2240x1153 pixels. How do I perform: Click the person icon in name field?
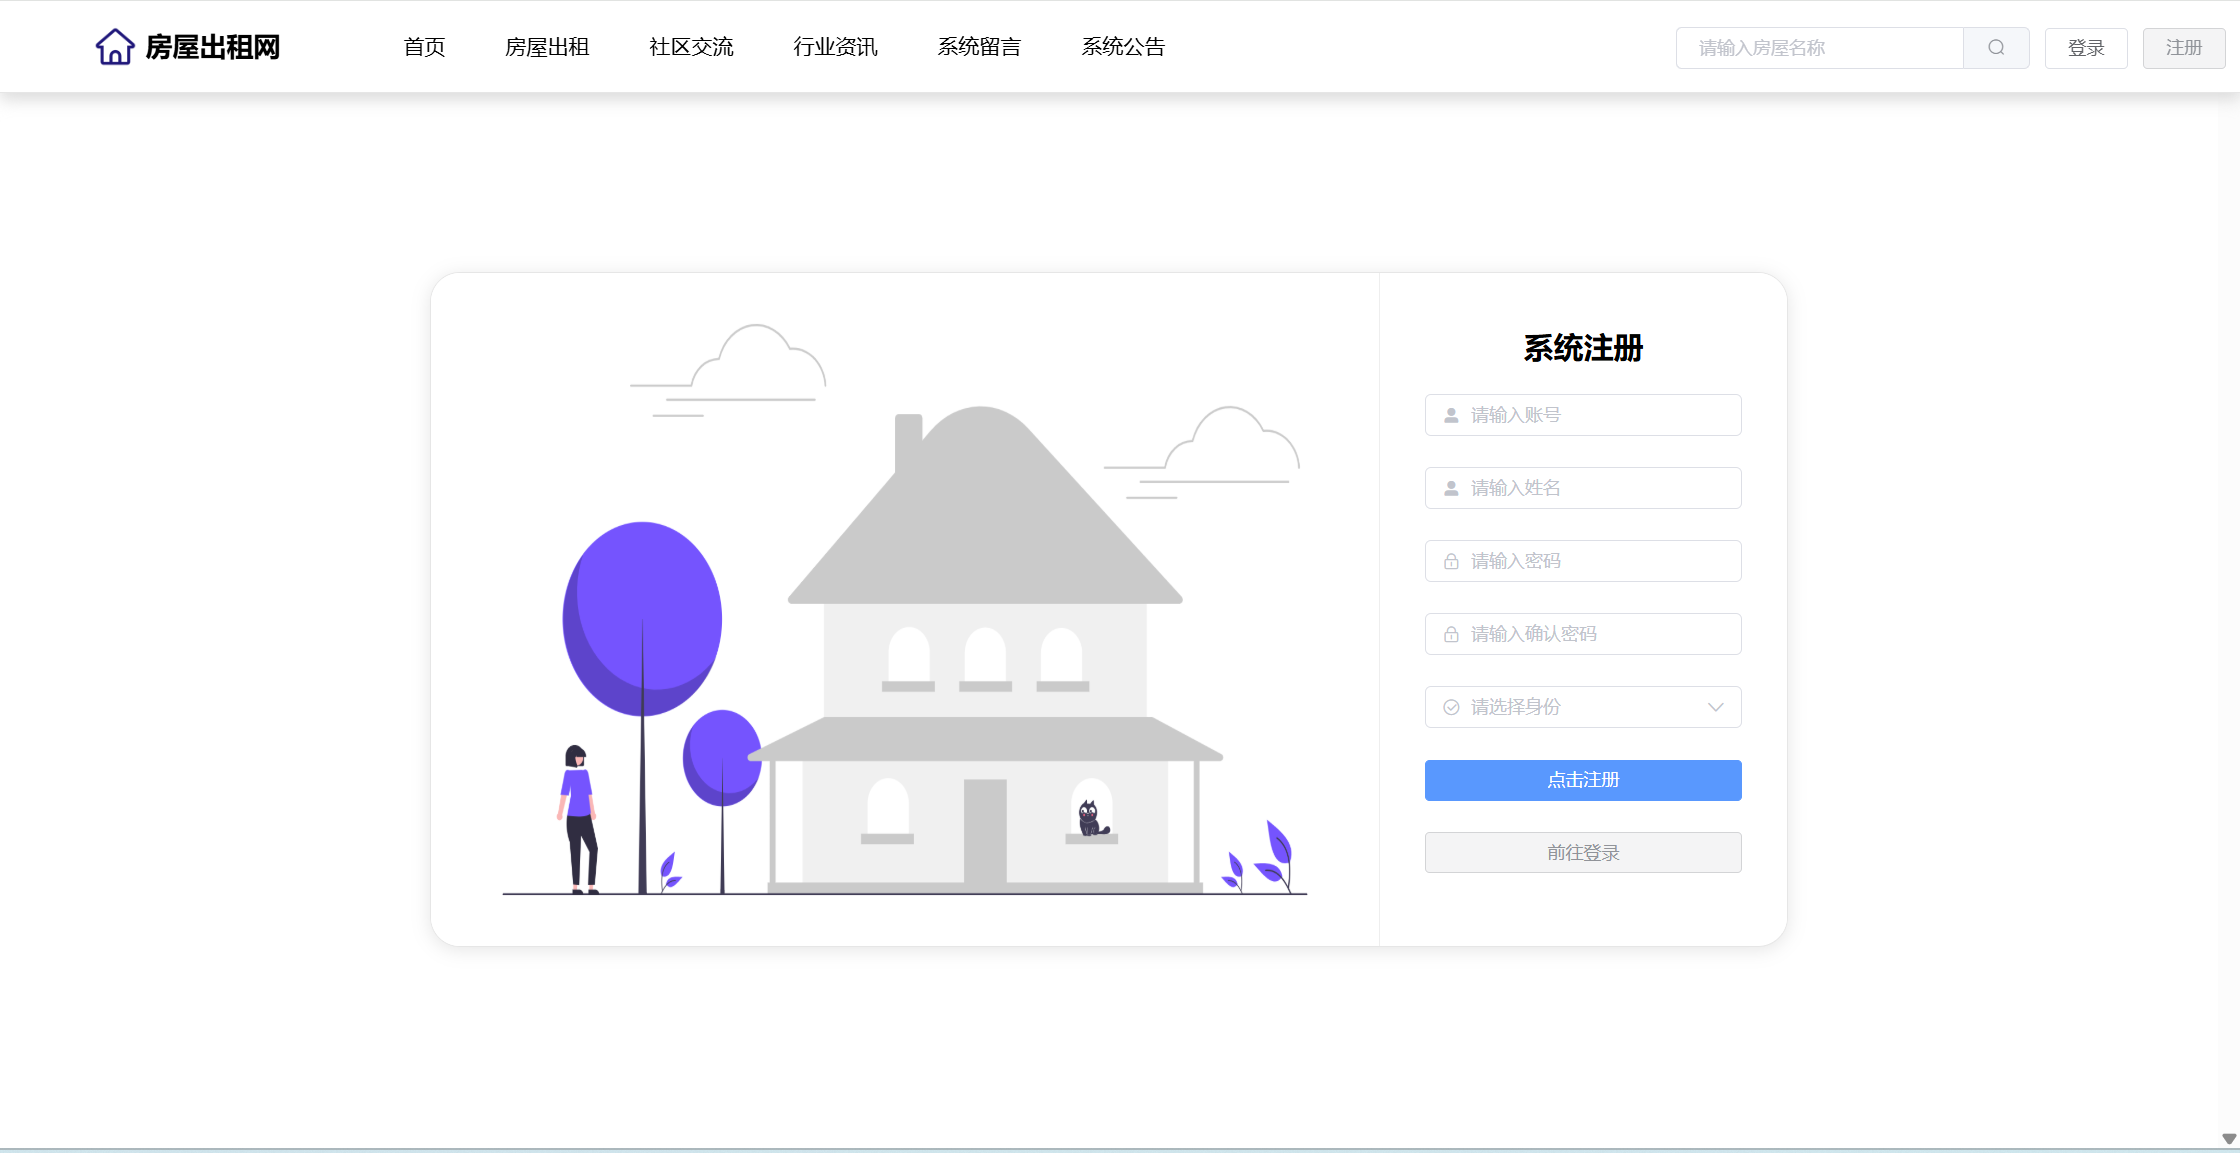coord(1451,488)
